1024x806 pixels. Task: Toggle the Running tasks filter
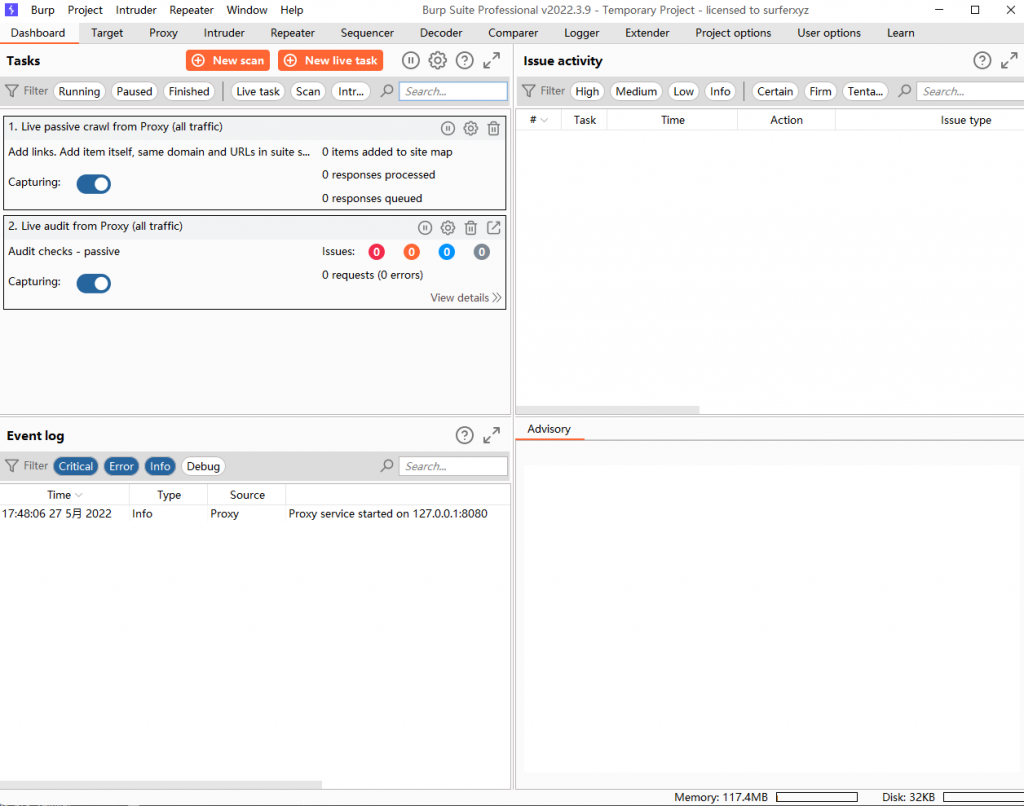[x=79, y=91]
